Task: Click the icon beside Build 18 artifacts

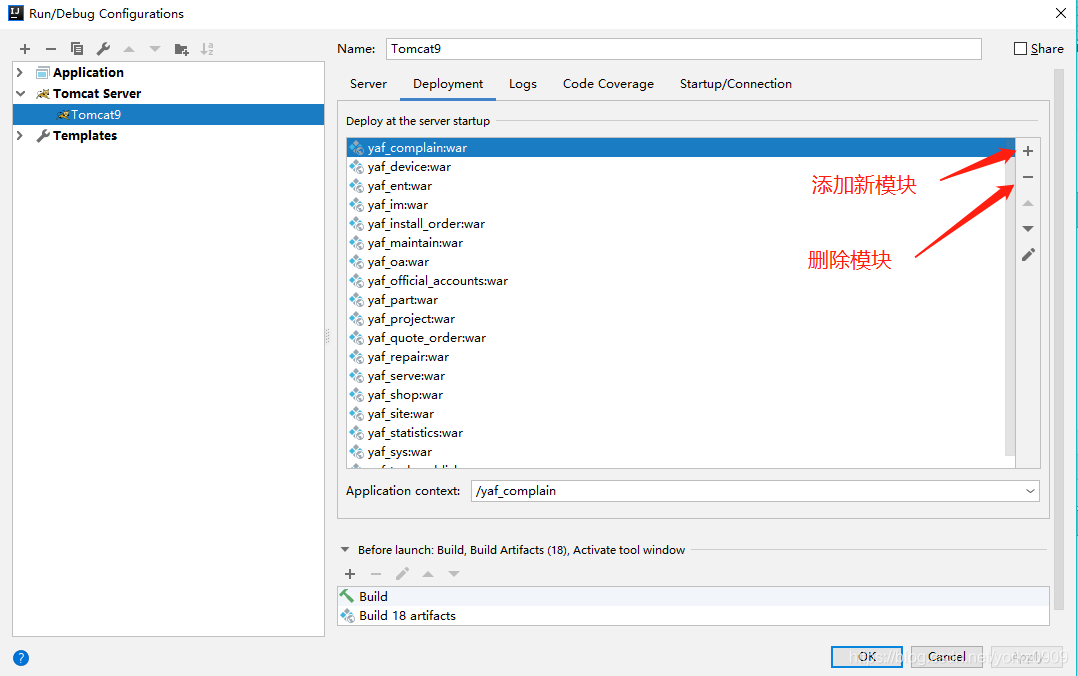Action: [347, 615]
